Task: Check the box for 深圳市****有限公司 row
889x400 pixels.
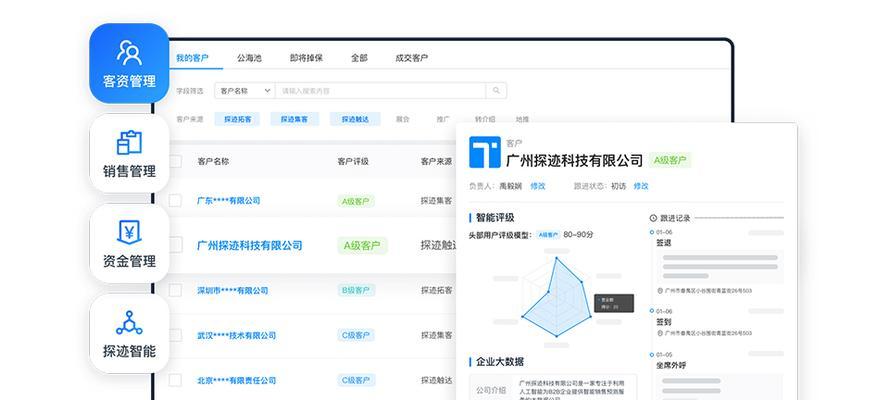Action: click(175, 291)
